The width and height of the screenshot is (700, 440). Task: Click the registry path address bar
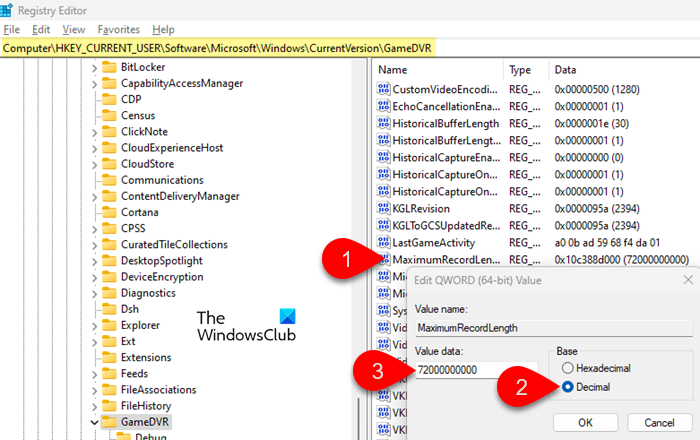point(350,48)
